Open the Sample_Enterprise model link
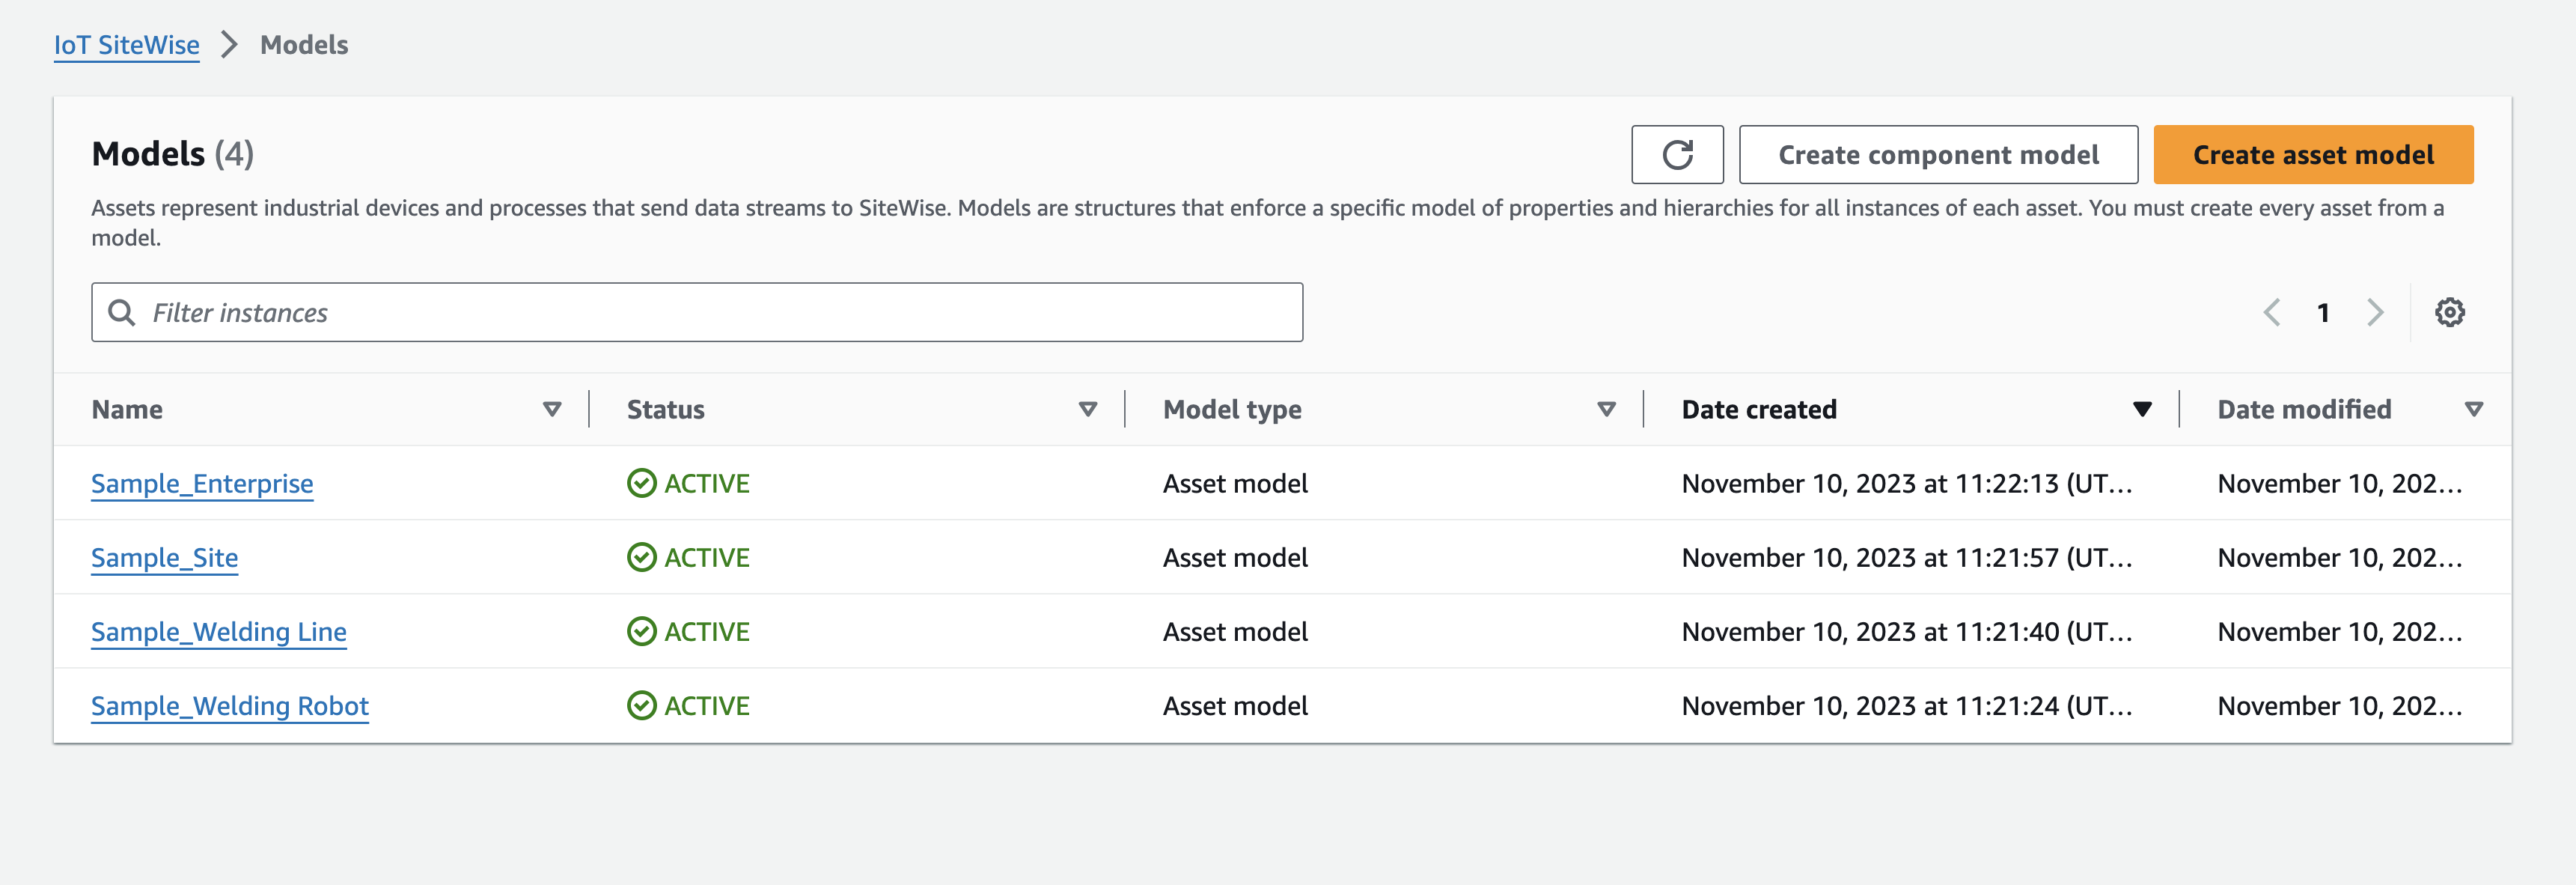The height and width of the screenshot is (885, 2576). pos(202,482)
